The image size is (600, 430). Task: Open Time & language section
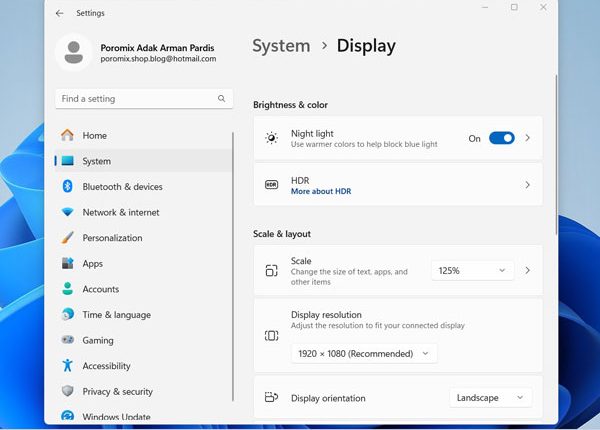(143, 315)
